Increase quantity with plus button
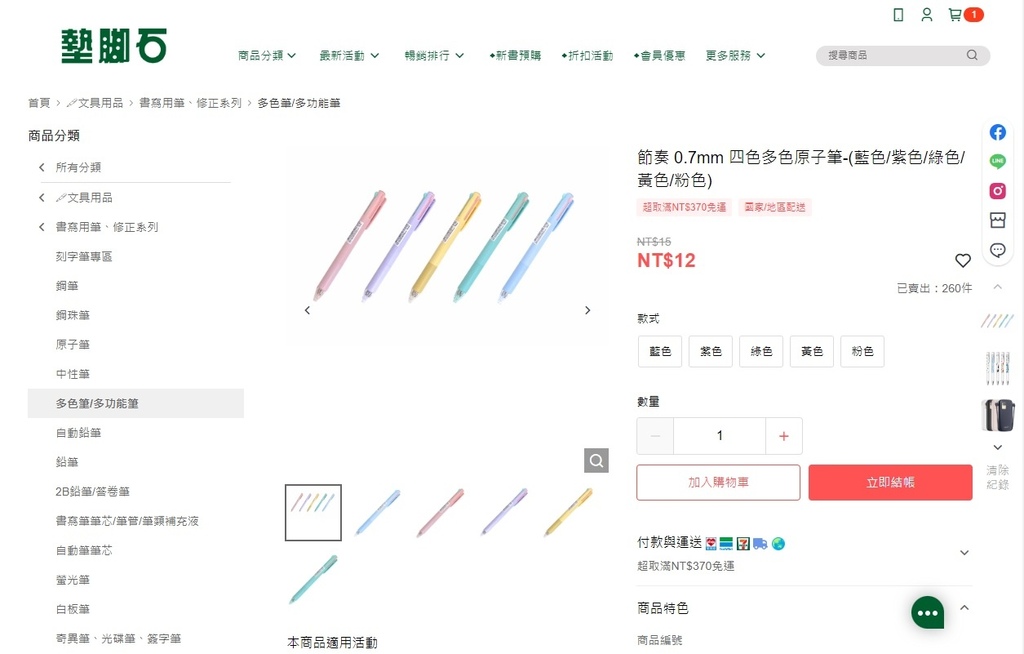Viewport: 1024px width, 654px height. 784,436
